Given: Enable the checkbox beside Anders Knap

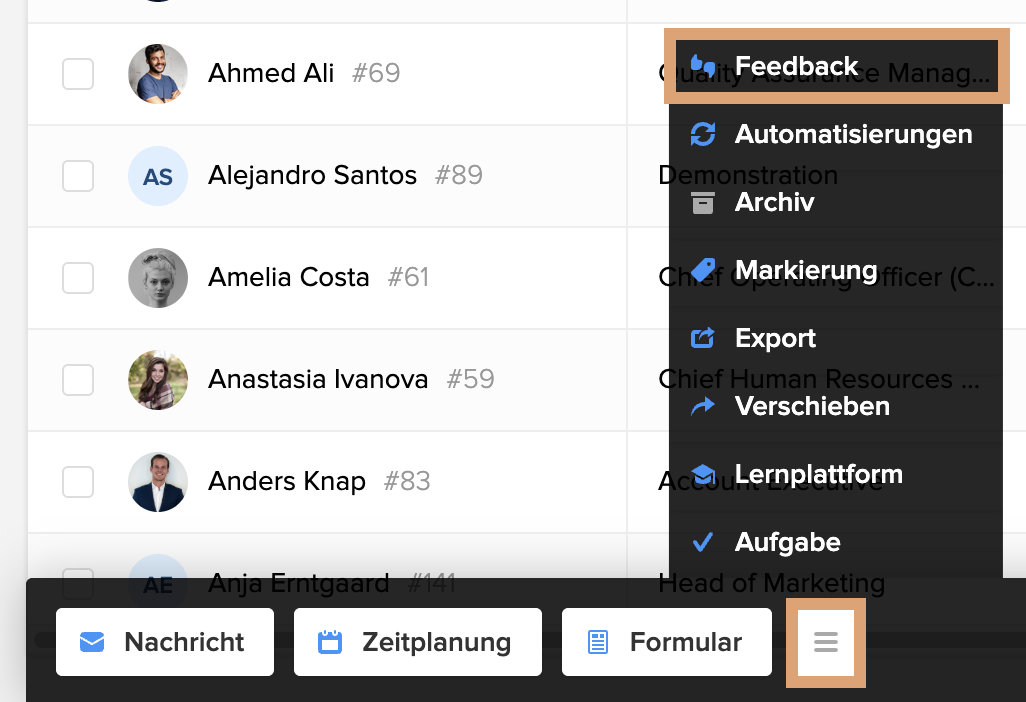Looking at the screenshot, I should pos(78,482).
